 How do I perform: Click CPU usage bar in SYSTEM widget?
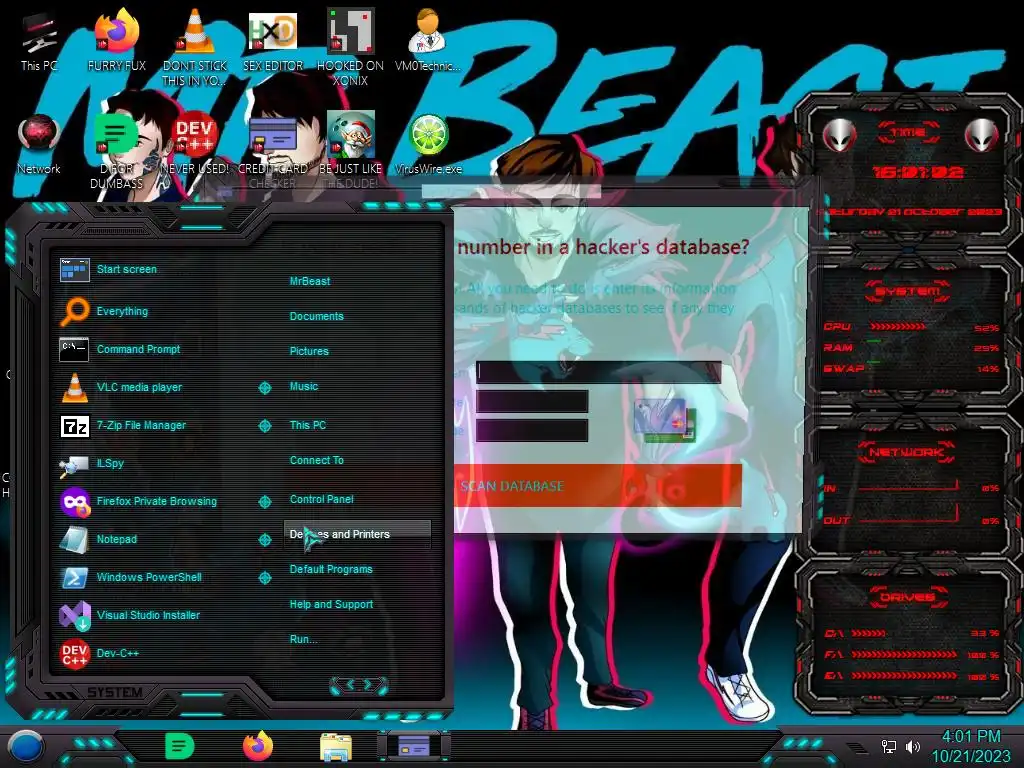[x=897, y=326]
